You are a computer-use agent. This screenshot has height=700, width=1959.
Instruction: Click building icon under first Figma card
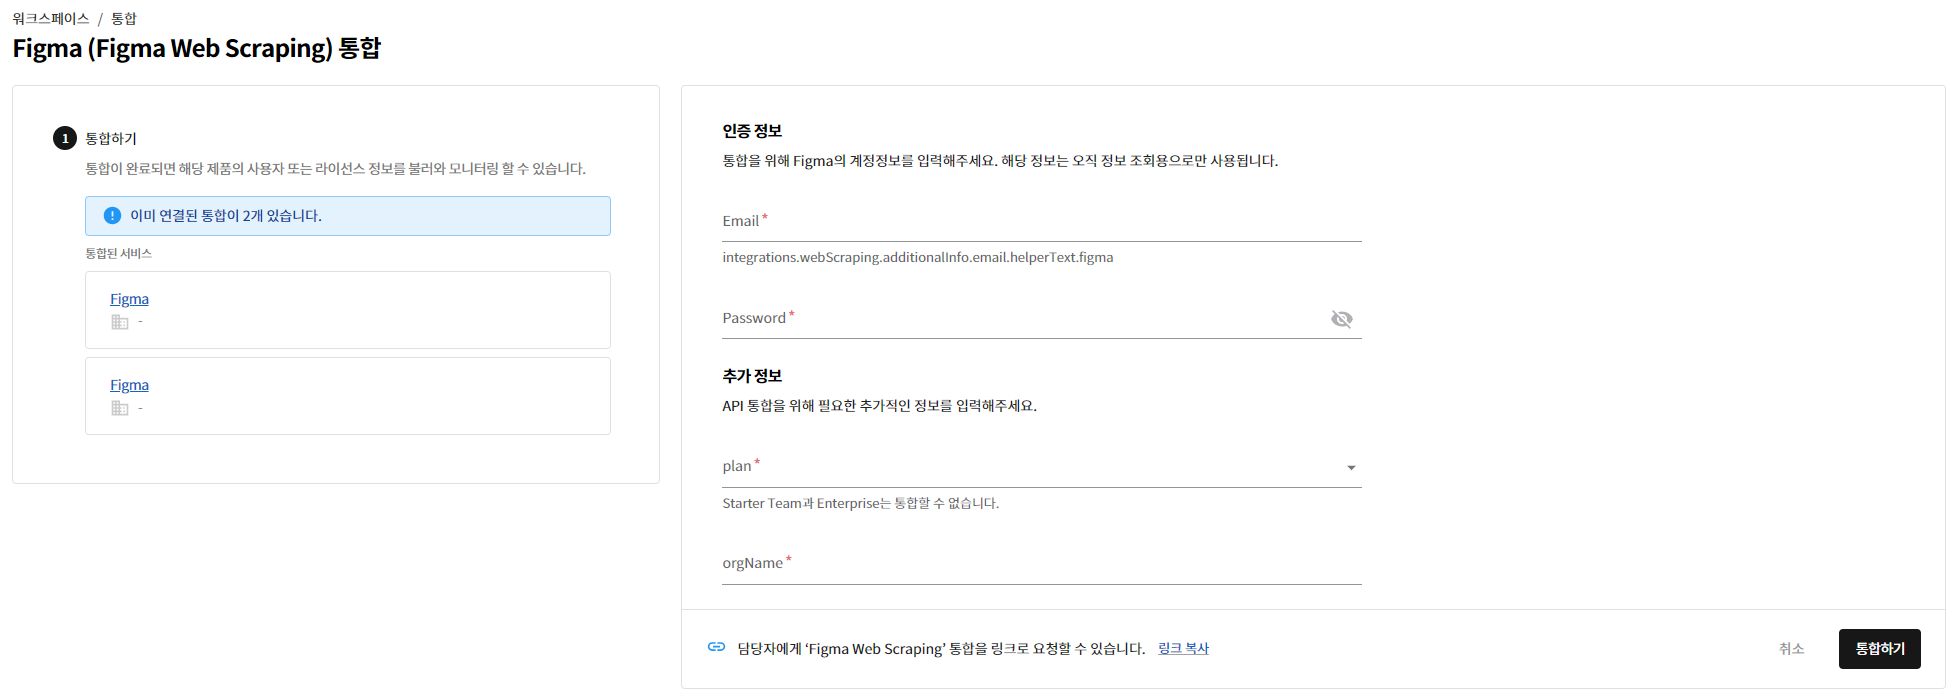[x=120, y=322]
